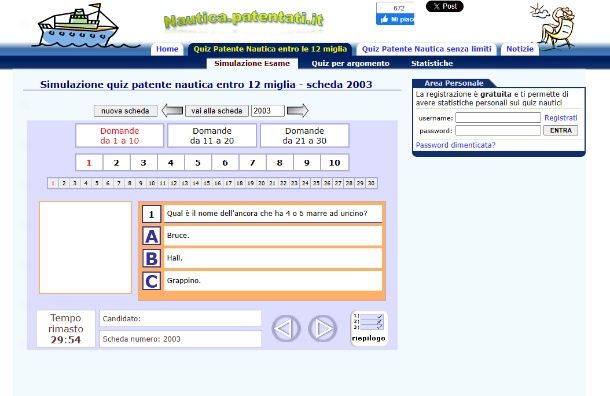Click the Scheda numero: 2003 field
Viewport: 610px width, 396px height.
(181, 339)
